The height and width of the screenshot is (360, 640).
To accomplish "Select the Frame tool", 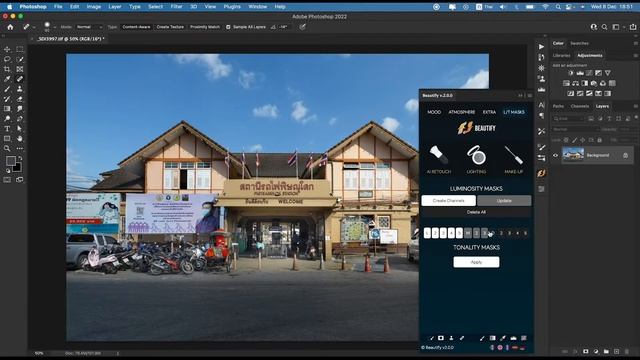I will coord(20,69).
